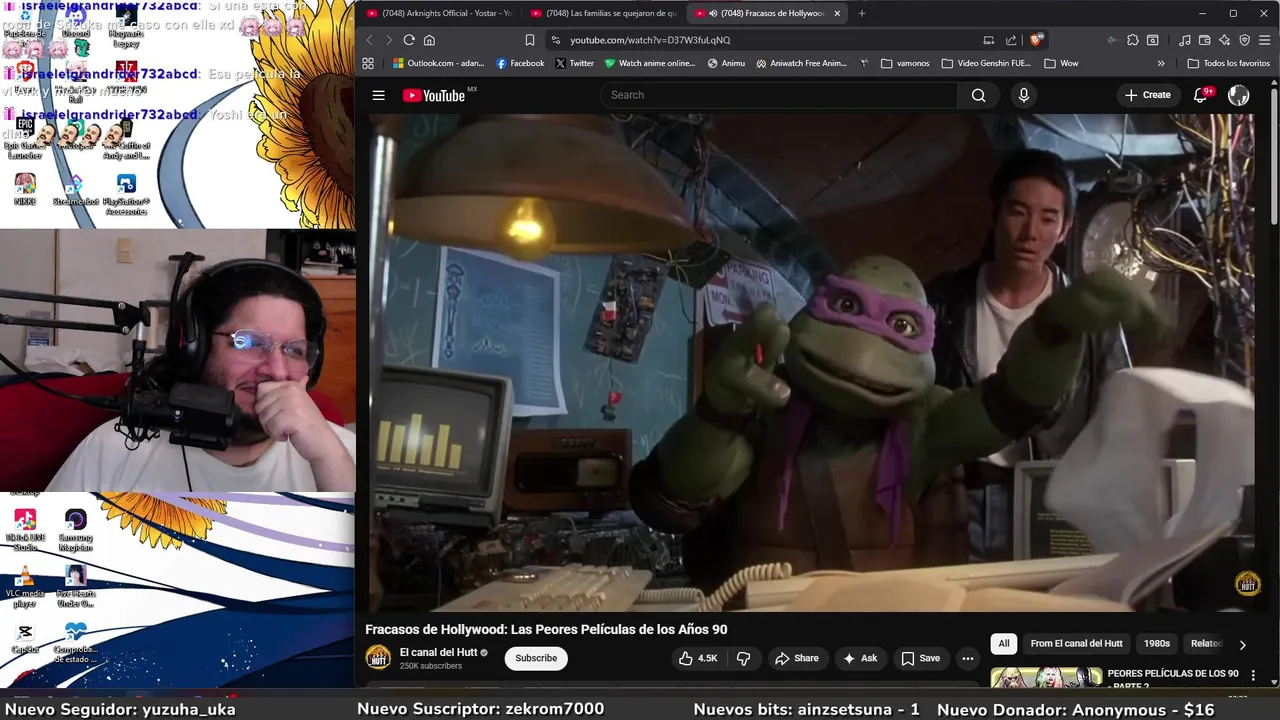Select the All filter chip

click(1004, 644)
